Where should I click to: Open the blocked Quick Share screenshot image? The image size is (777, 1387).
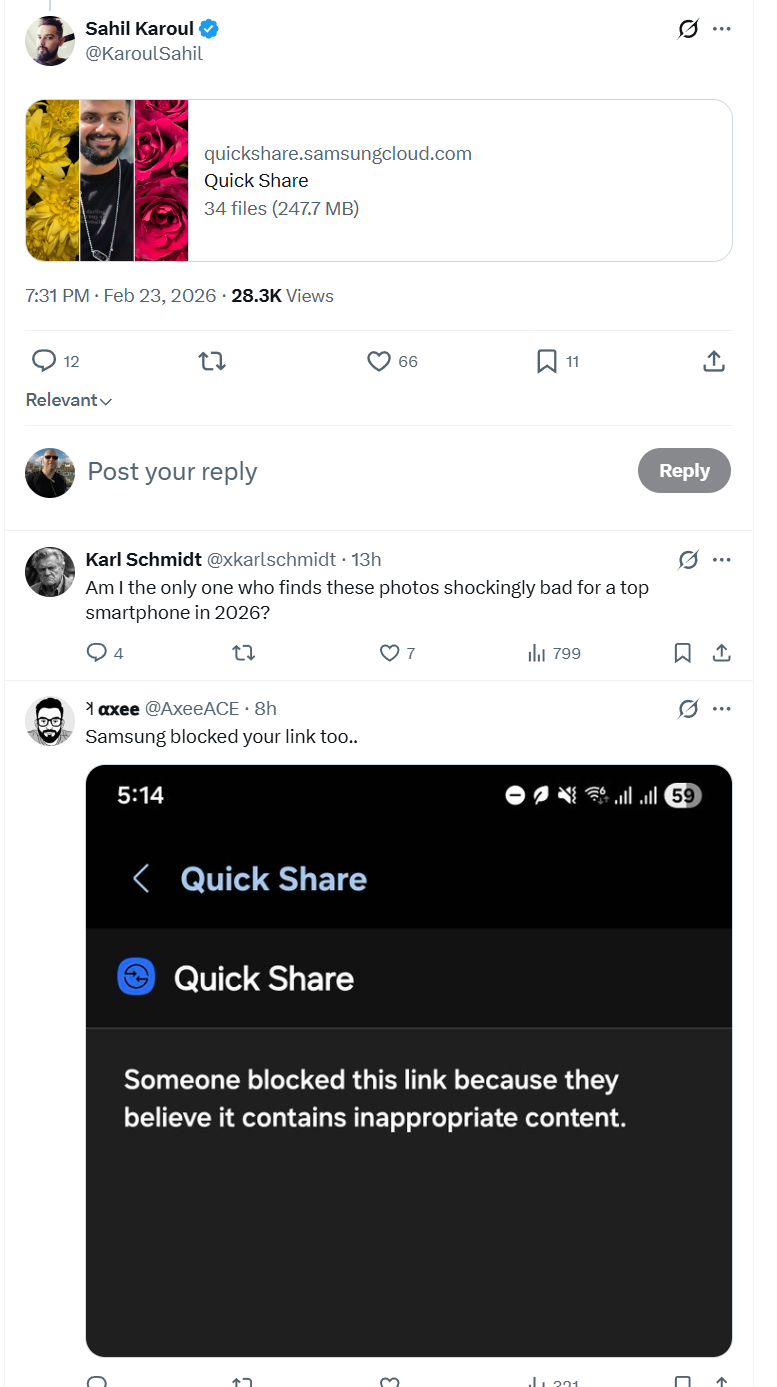tap(408, 1060)
